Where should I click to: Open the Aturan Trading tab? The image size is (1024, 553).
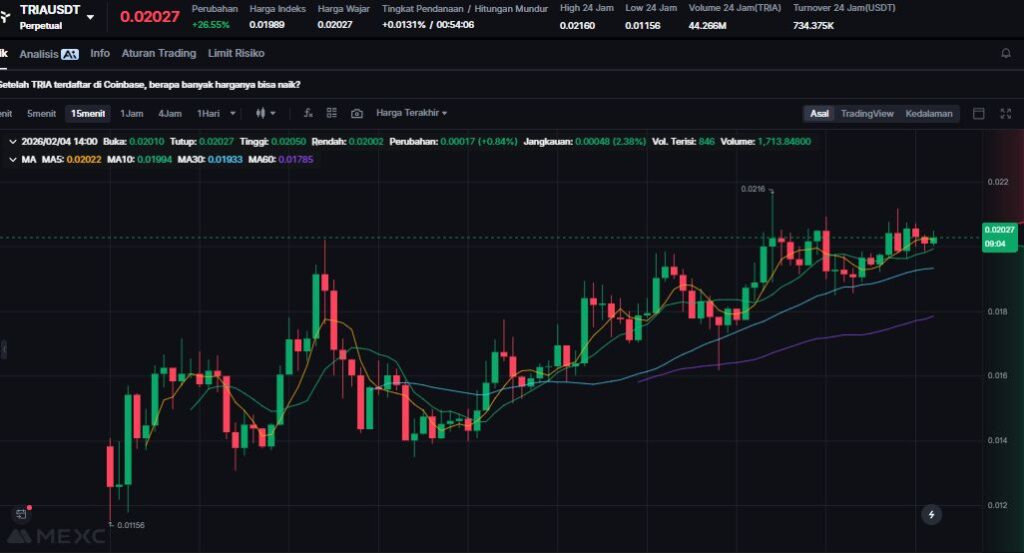pyautogui.click(x=158, y=53)
